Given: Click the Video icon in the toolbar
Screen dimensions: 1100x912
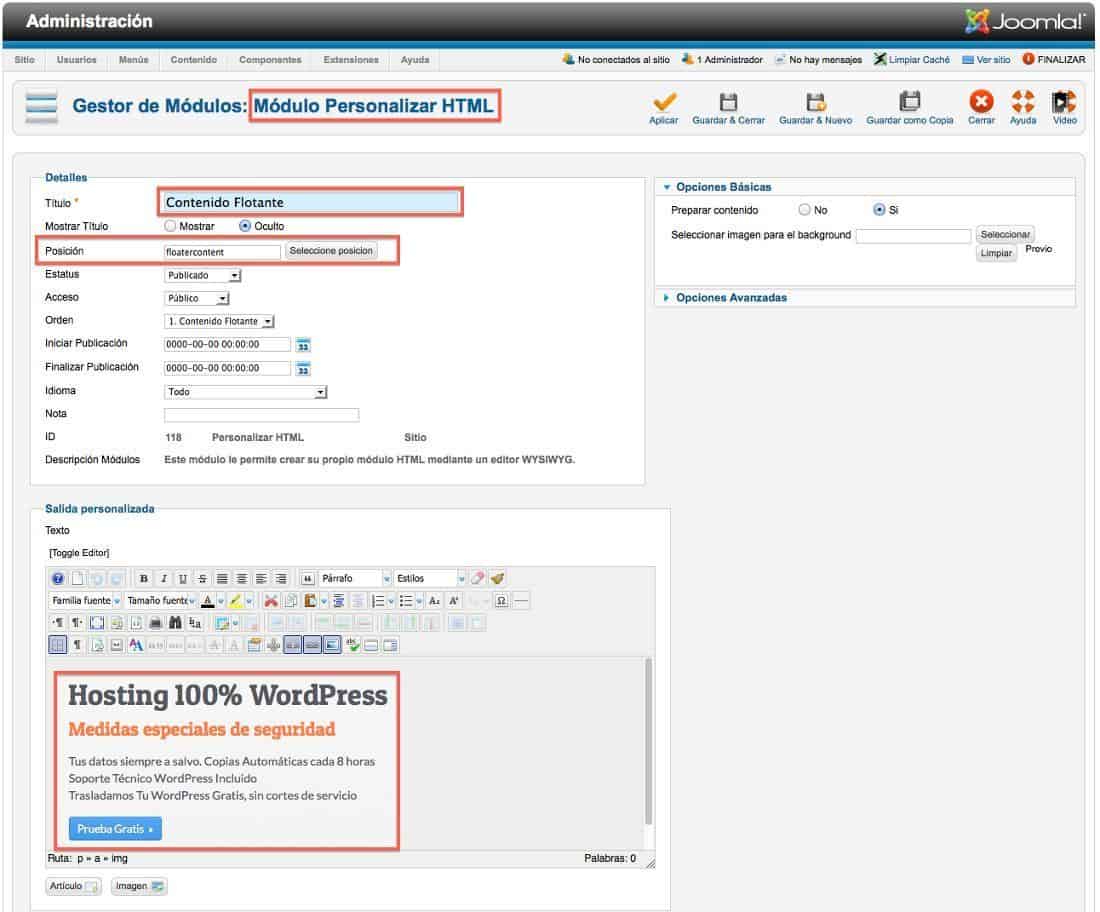Looking at the screenshot, I should [1064, 102].
